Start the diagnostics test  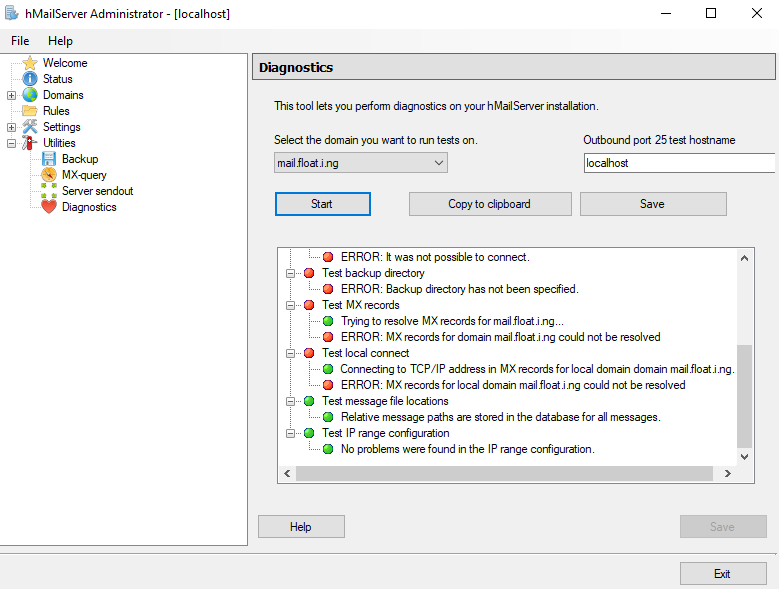[x=322, y=204]
